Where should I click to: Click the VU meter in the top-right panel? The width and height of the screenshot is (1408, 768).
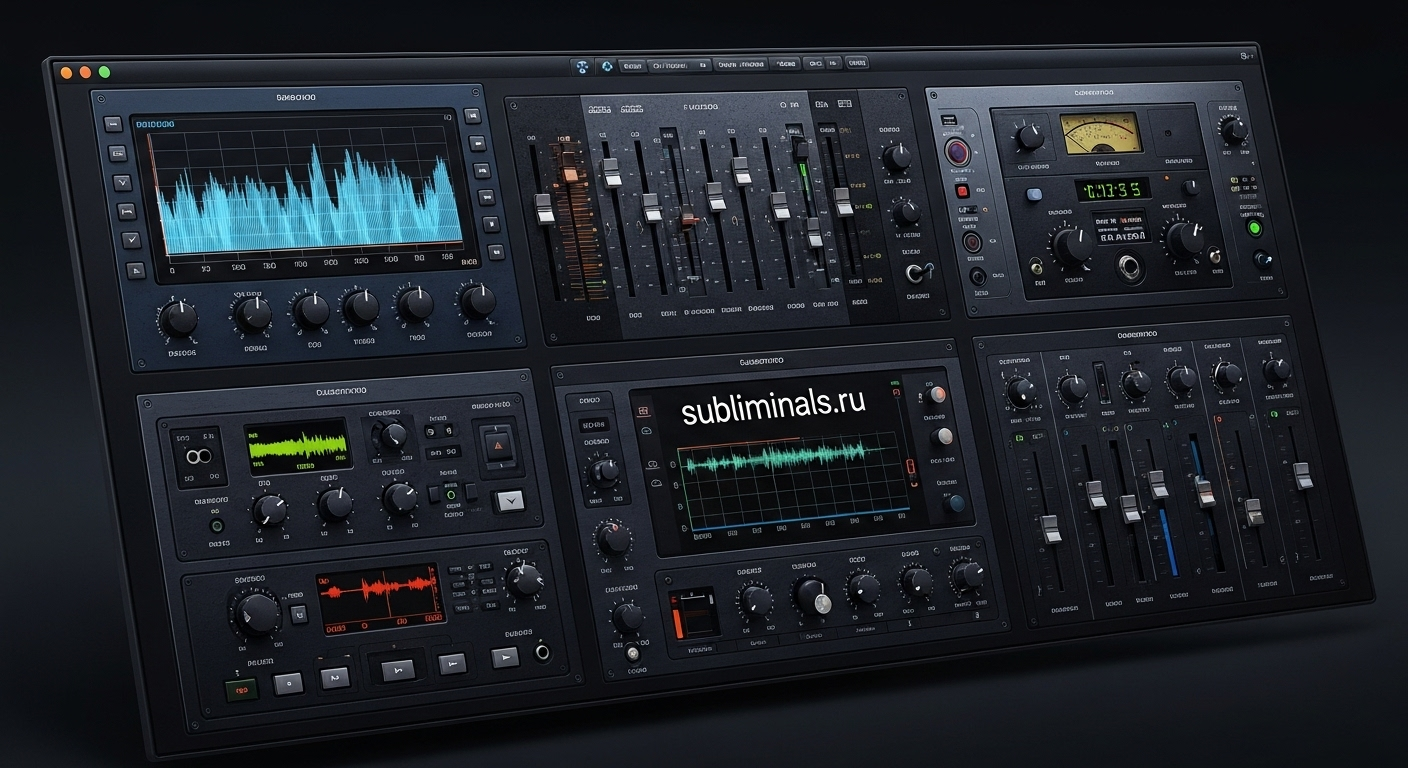click(1101, 133)
